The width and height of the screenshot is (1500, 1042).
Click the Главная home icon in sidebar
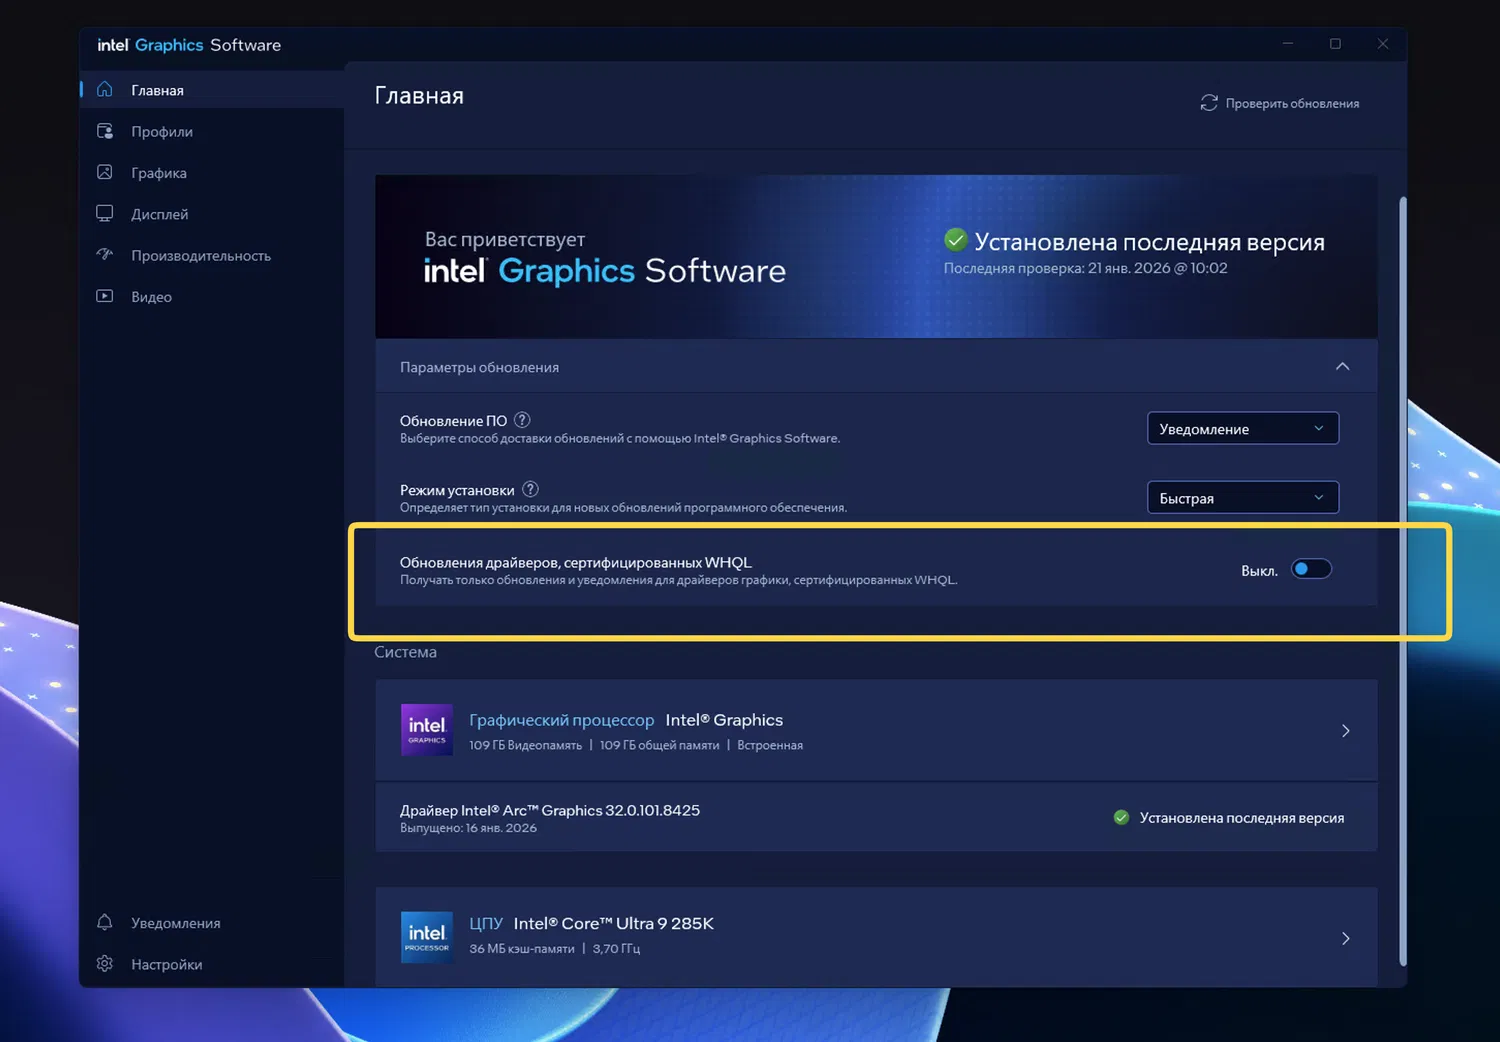[105, 89]
